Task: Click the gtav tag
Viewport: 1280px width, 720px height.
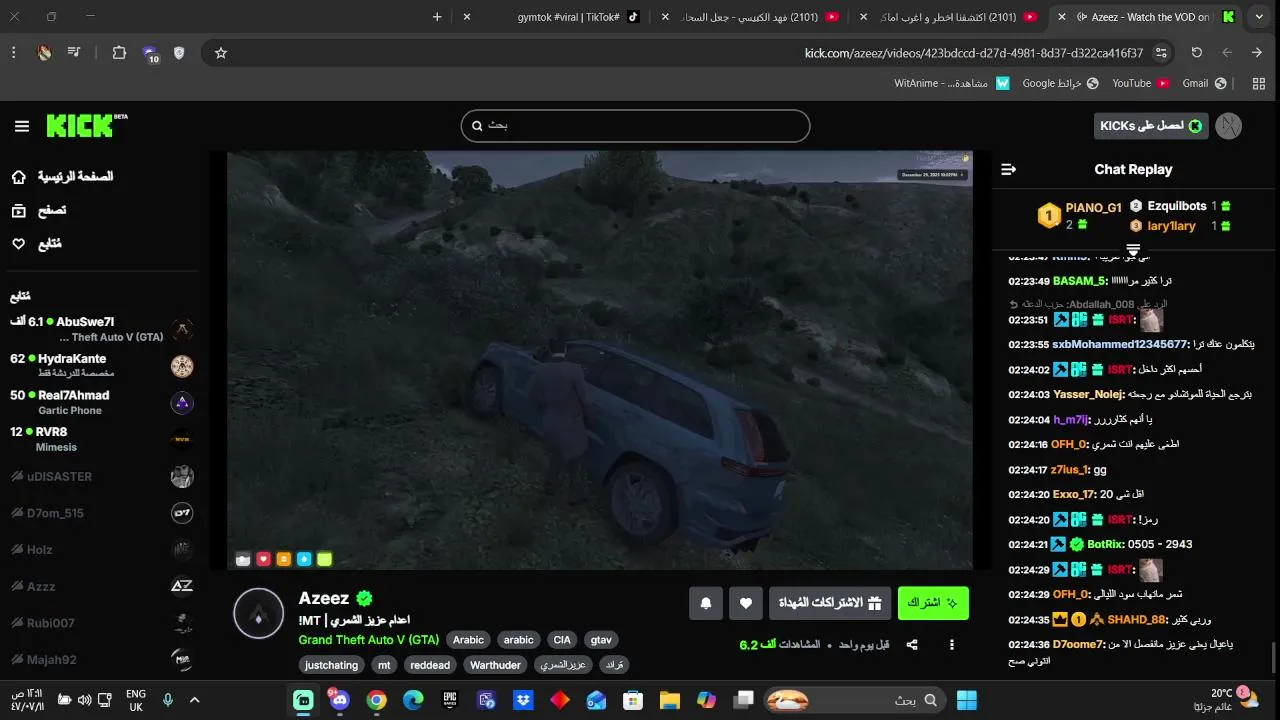Action: pos(601,640)
